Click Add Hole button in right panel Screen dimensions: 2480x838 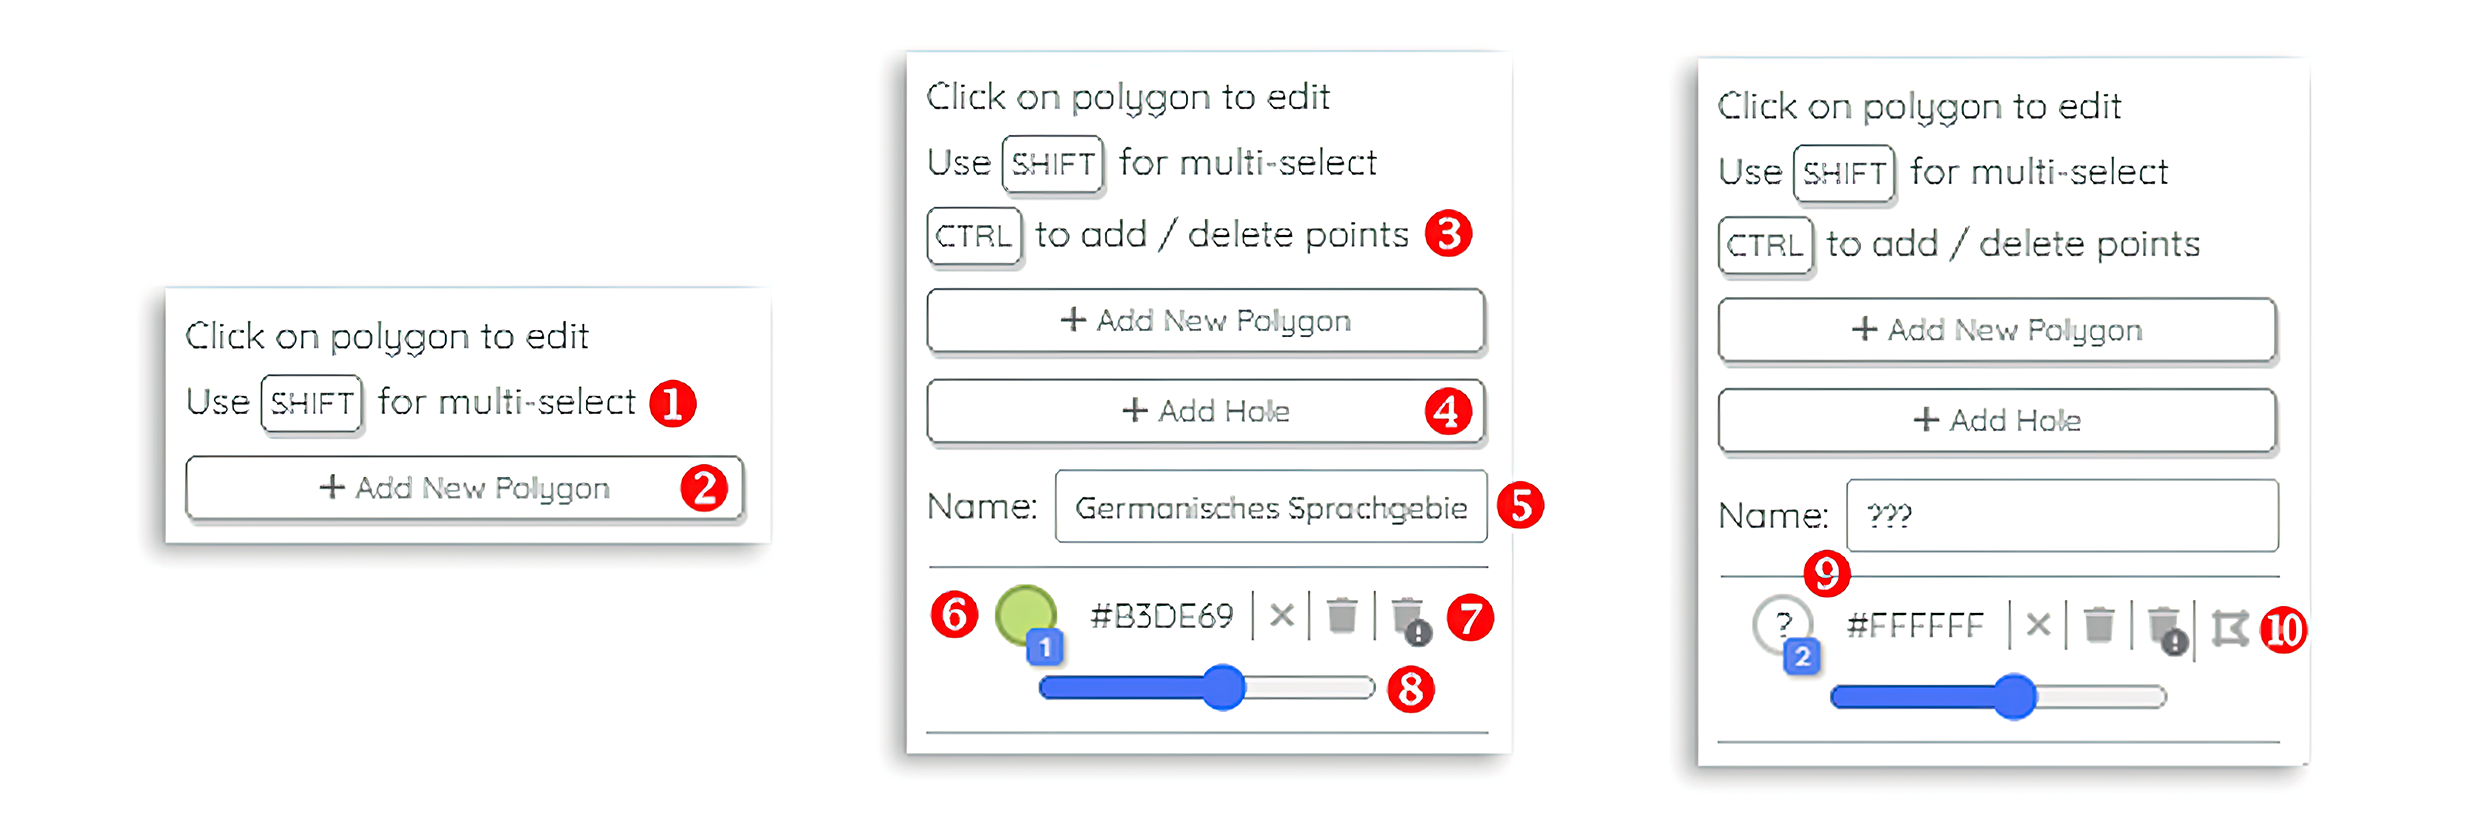(x=1997, y=420)
